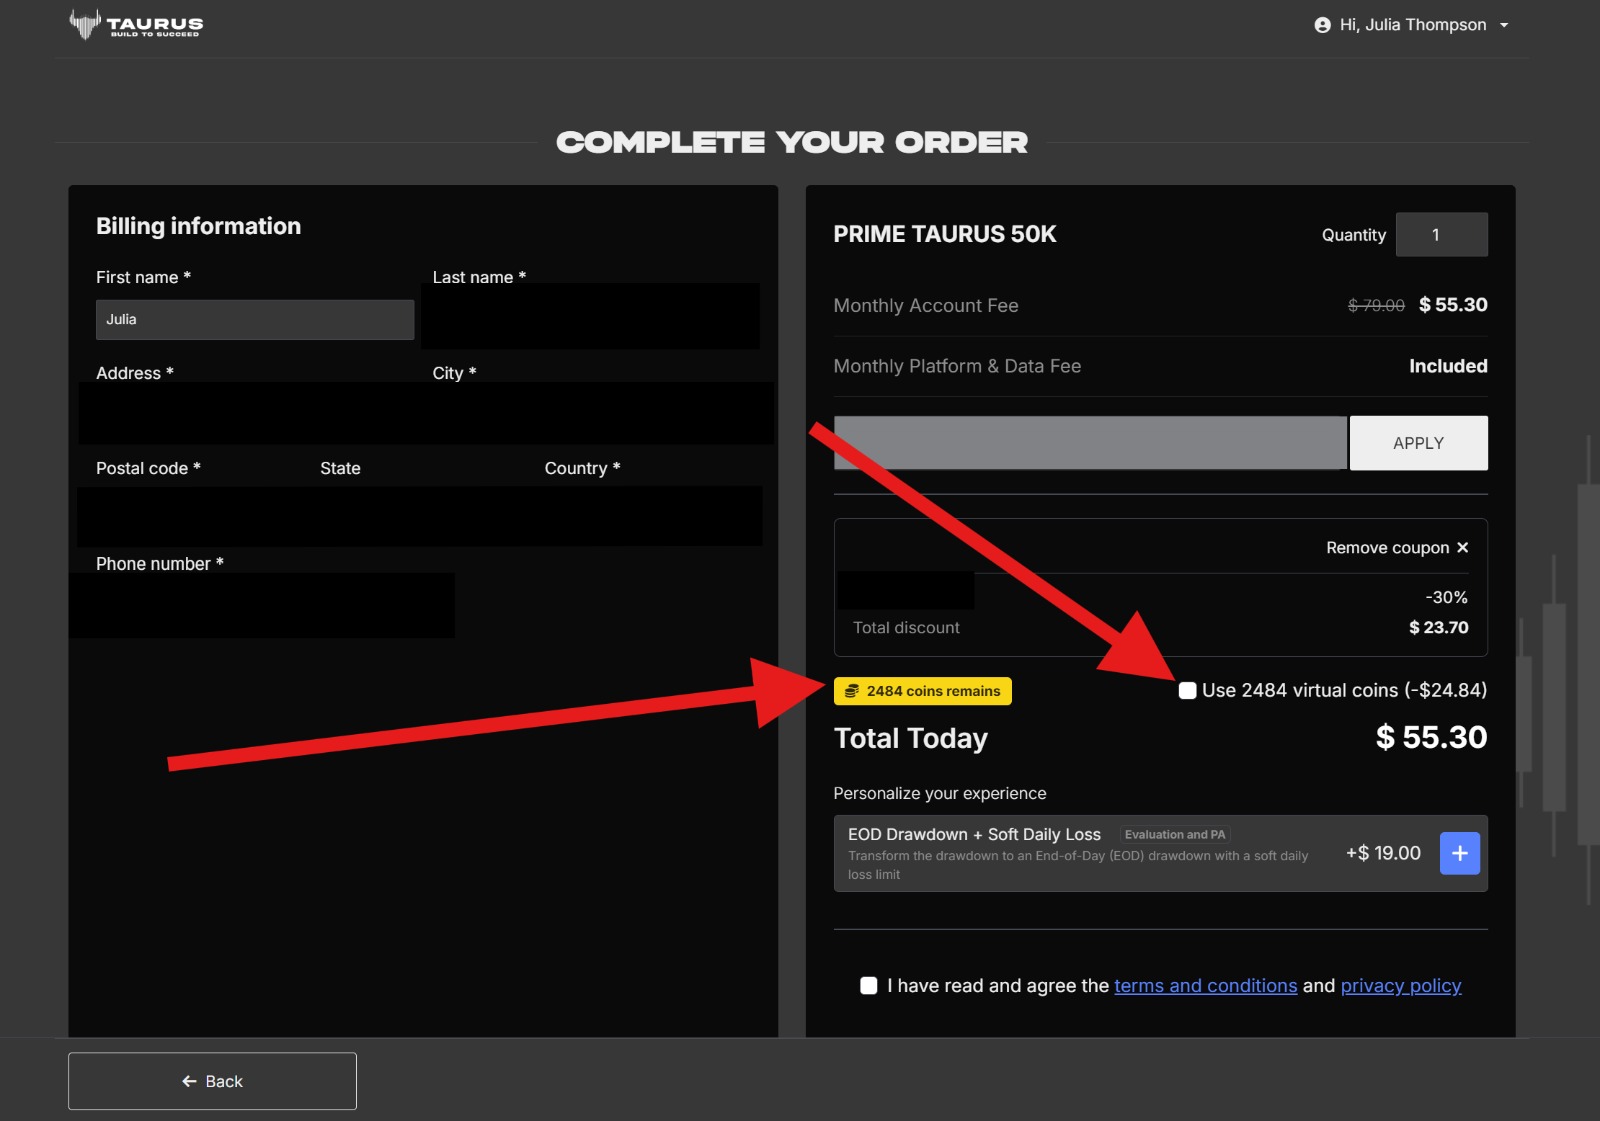This screenshot has width=1600, height=1121.
Task: Go back with the Back button
Action: coord(212,1081)
